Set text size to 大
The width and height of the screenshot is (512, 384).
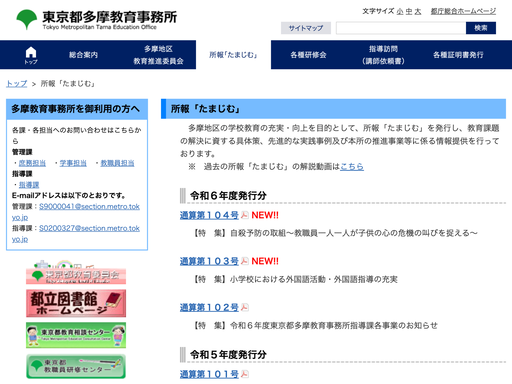click(x=418, y=11)
